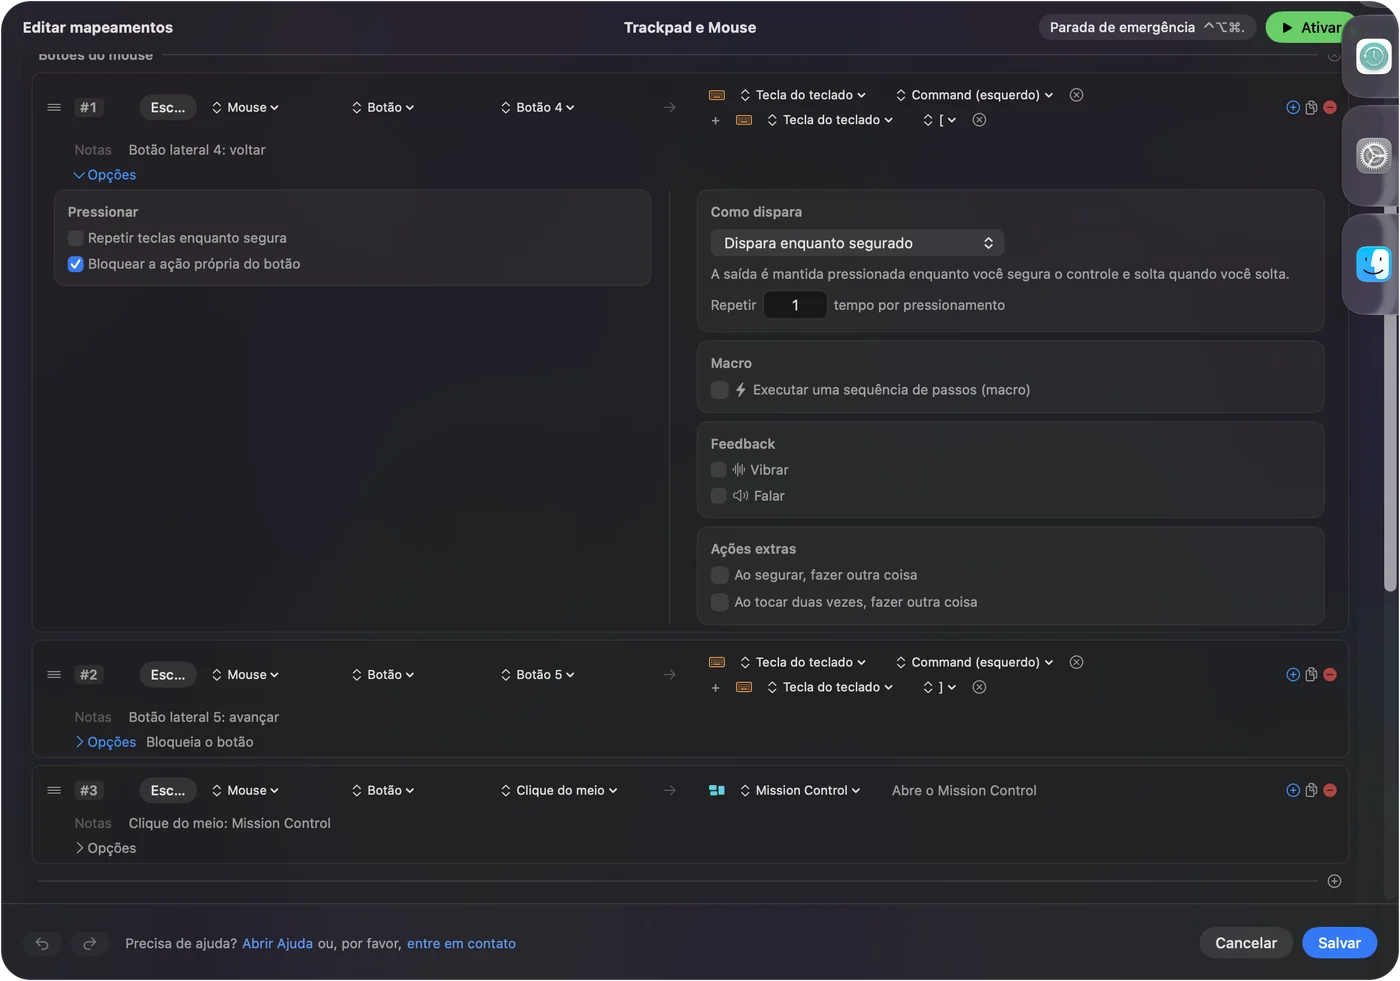Viewport: 1400px width, 981px height.
Task: Open the Abrir Ajuda link
Action: 277,943
